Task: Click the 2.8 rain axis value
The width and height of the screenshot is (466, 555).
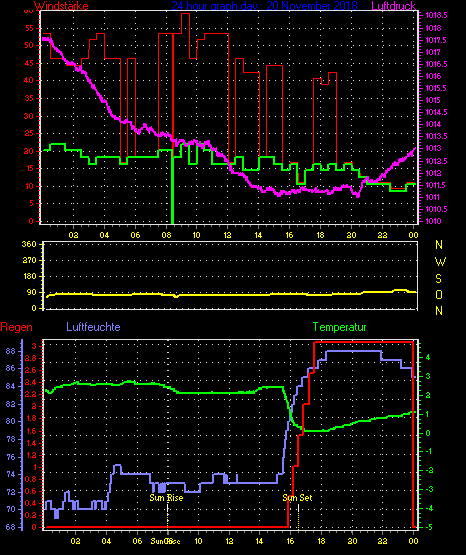Action: pyautogui.click(x=31, y=359)
